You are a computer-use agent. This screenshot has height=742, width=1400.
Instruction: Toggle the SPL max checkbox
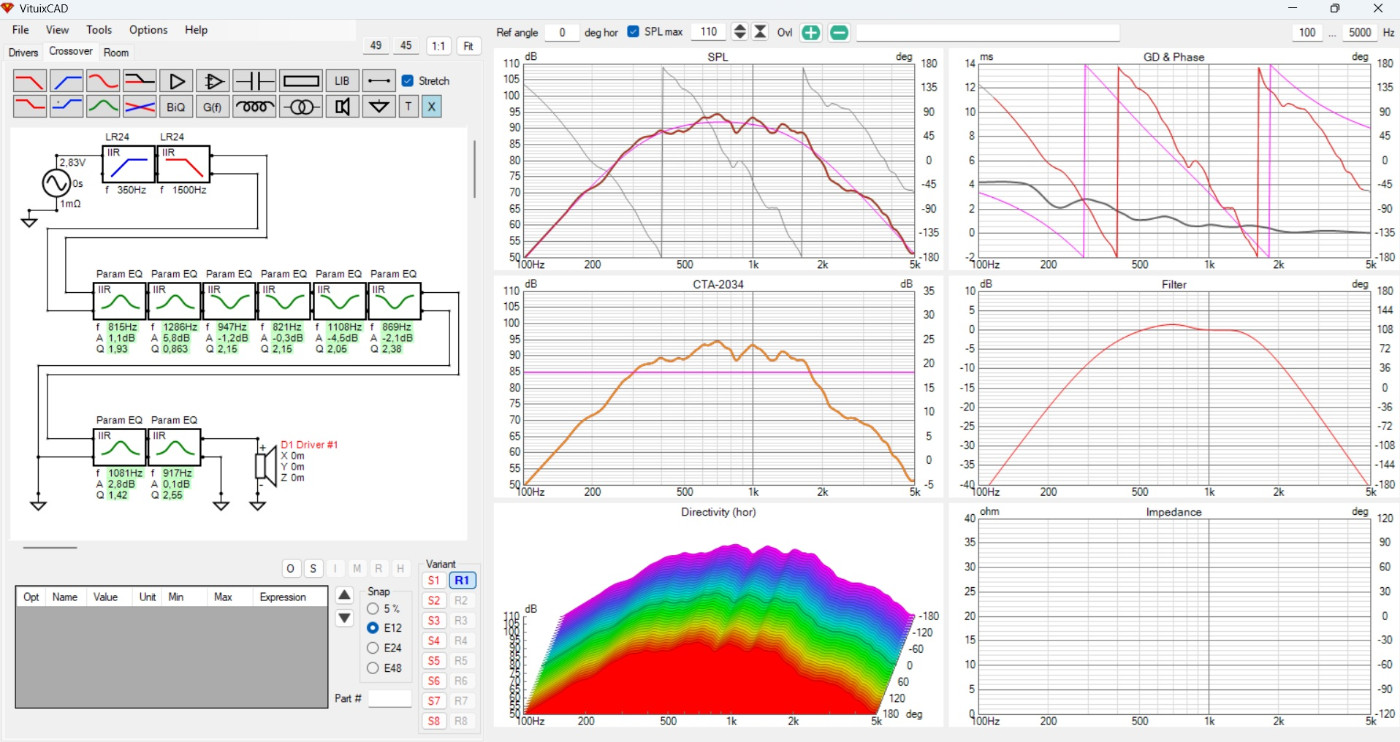(633, 32)
